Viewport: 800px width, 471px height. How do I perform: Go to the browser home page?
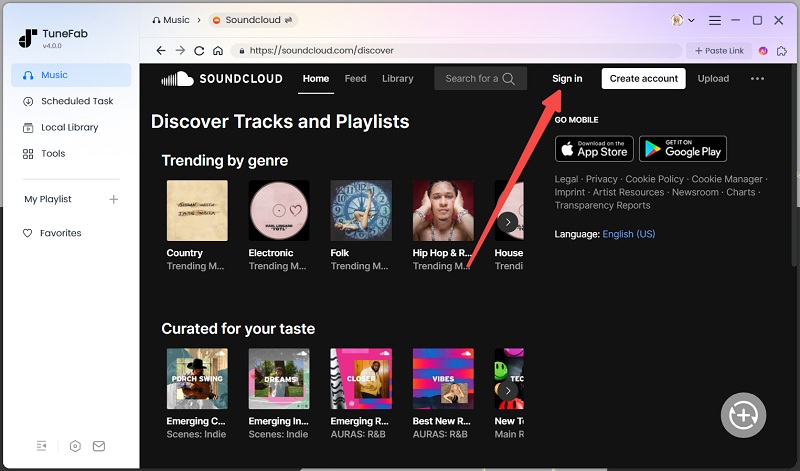tap(218, 50)
